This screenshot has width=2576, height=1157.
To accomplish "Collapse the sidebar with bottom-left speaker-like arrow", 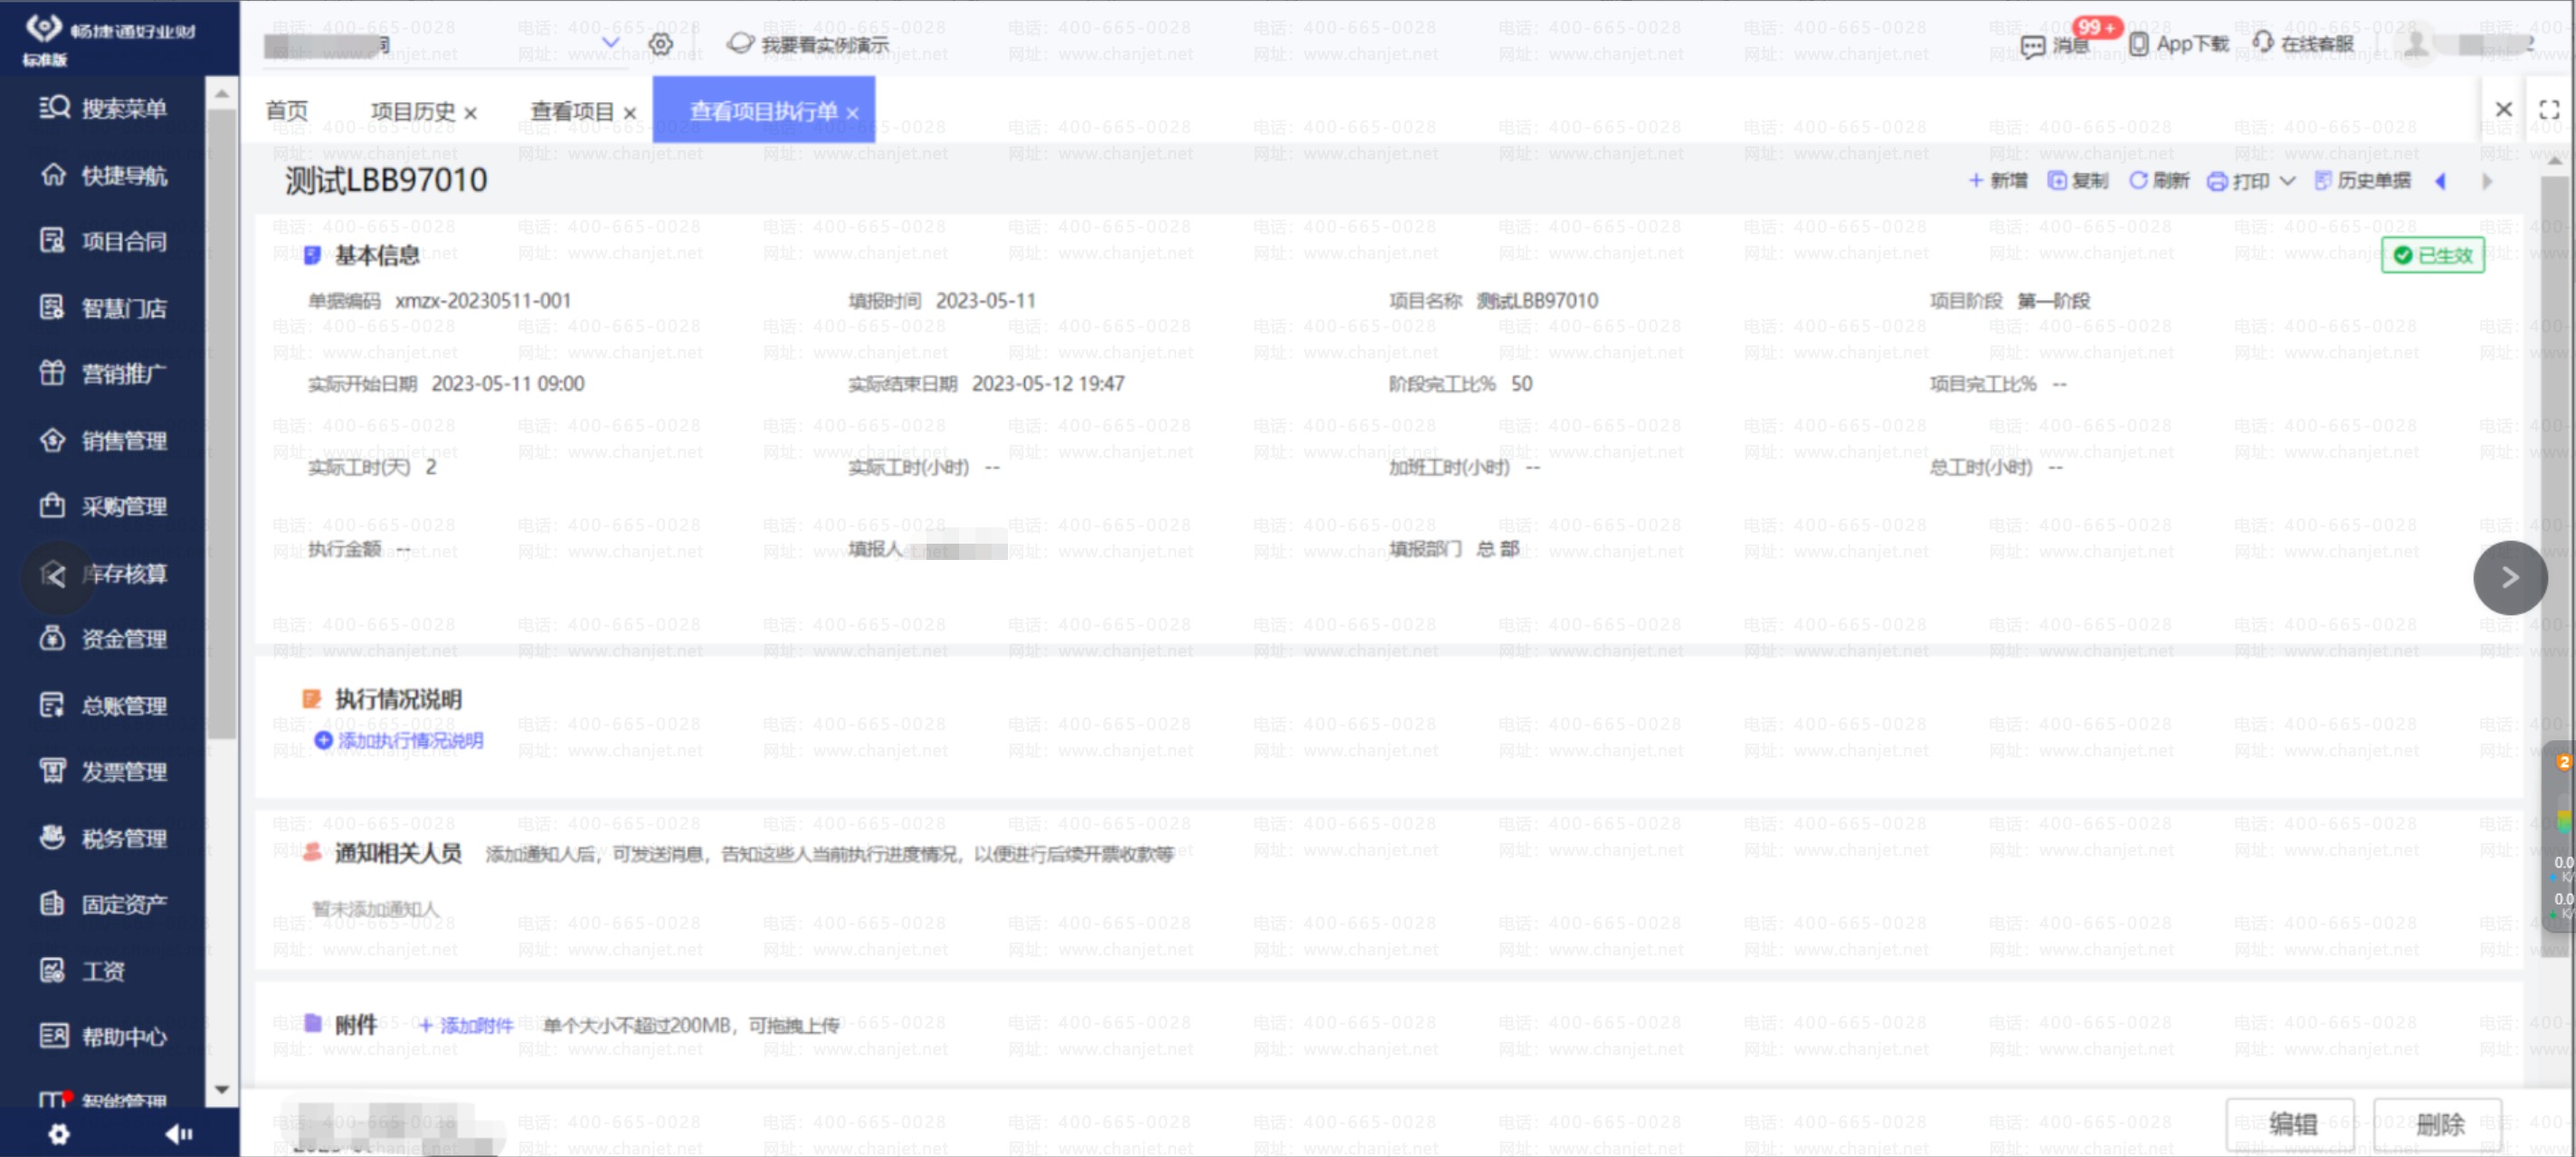I will pos(178,1133).
